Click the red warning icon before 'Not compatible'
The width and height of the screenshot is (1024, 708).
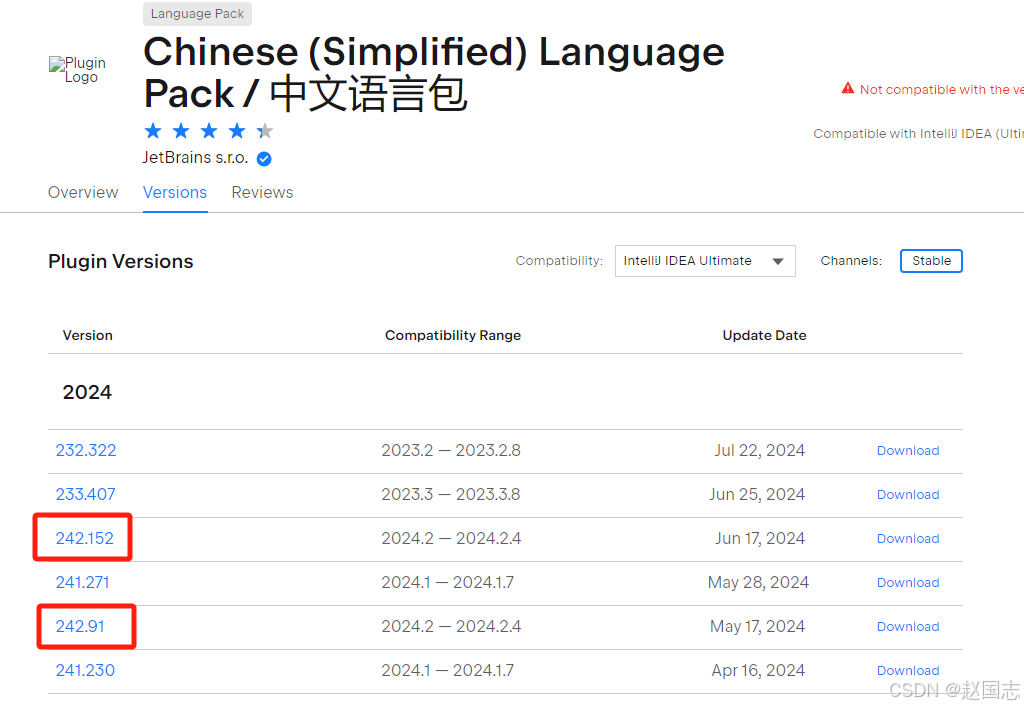coord(848,88)
